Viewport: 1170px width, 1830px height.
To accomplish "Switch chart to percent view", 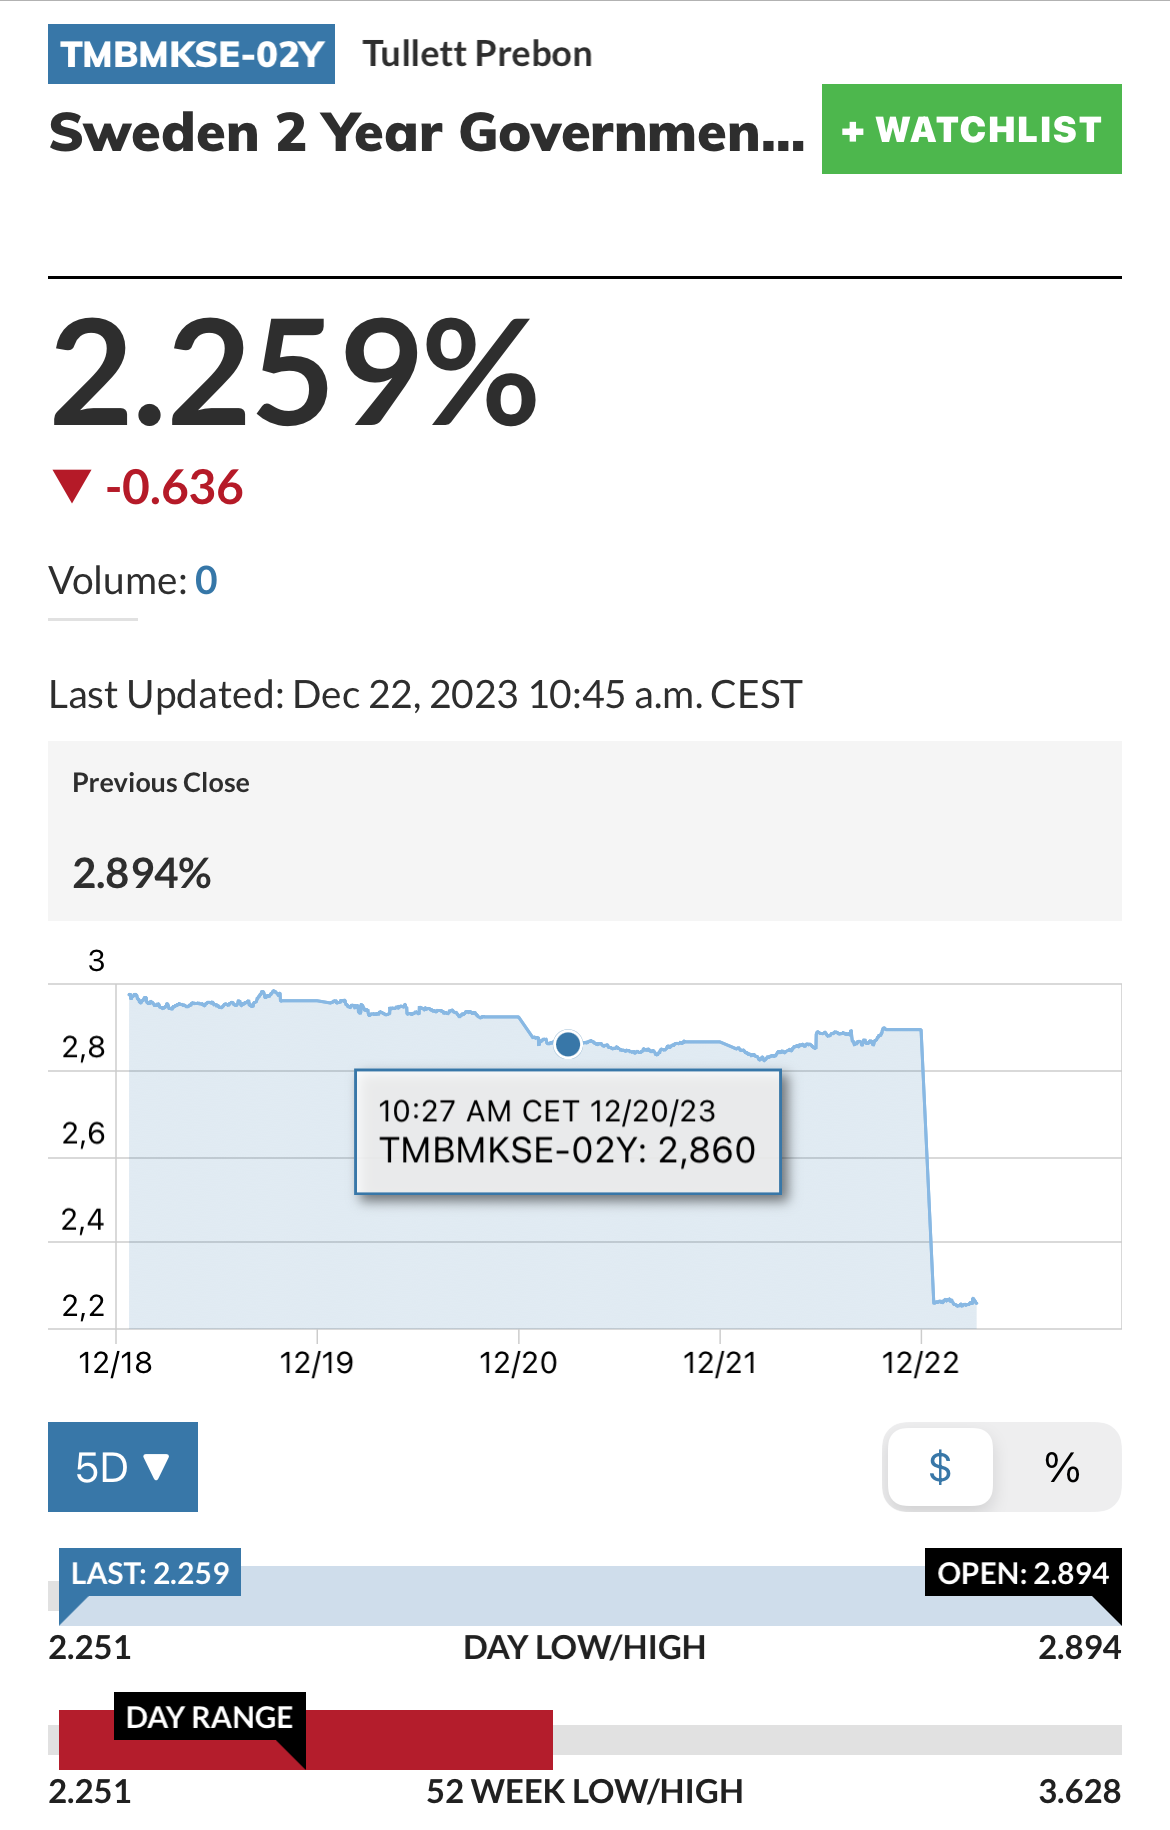I will click(x=1061, y=1467).
